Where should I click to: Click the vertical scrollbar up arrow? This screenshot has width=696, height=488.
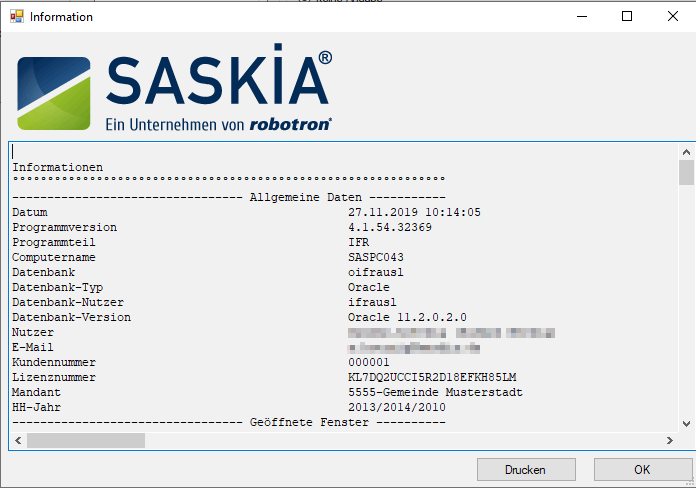[686, 150]
